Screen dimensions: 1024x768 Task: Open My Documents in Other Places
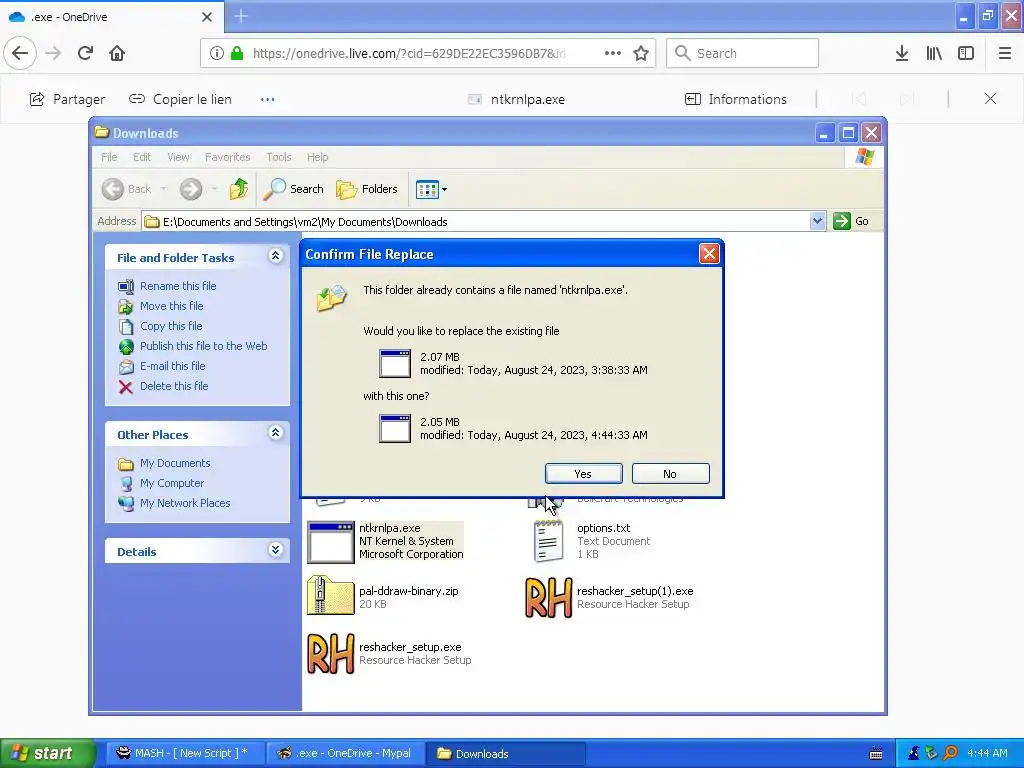point(175,463)
